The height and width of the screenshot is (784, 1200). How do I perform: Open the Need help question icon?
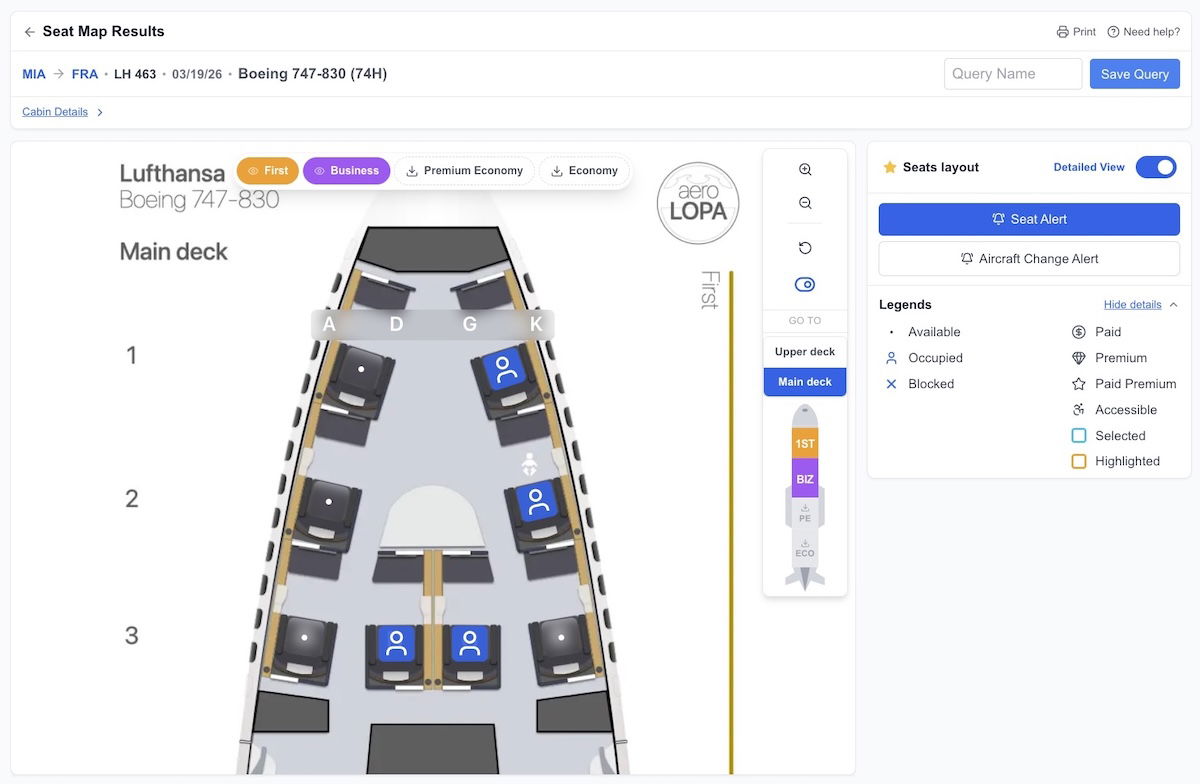1113,32
